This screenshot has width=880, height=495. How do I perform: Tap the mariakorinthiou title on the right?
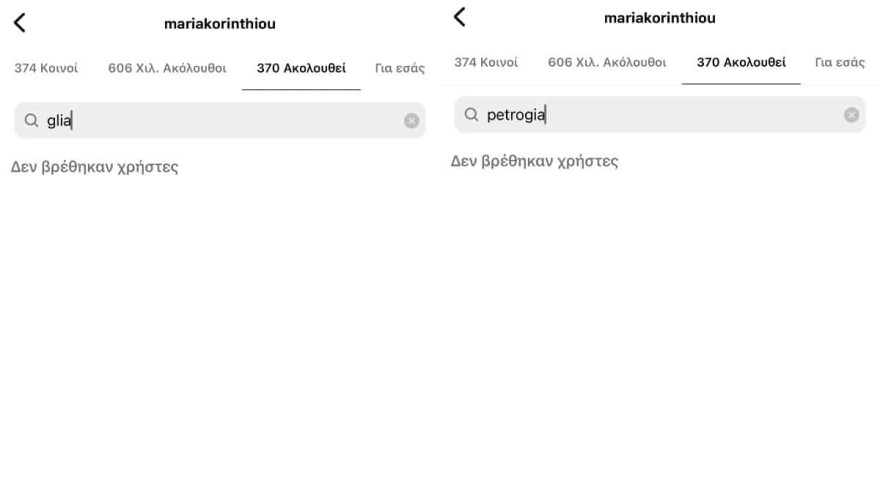tap(660, 18)
